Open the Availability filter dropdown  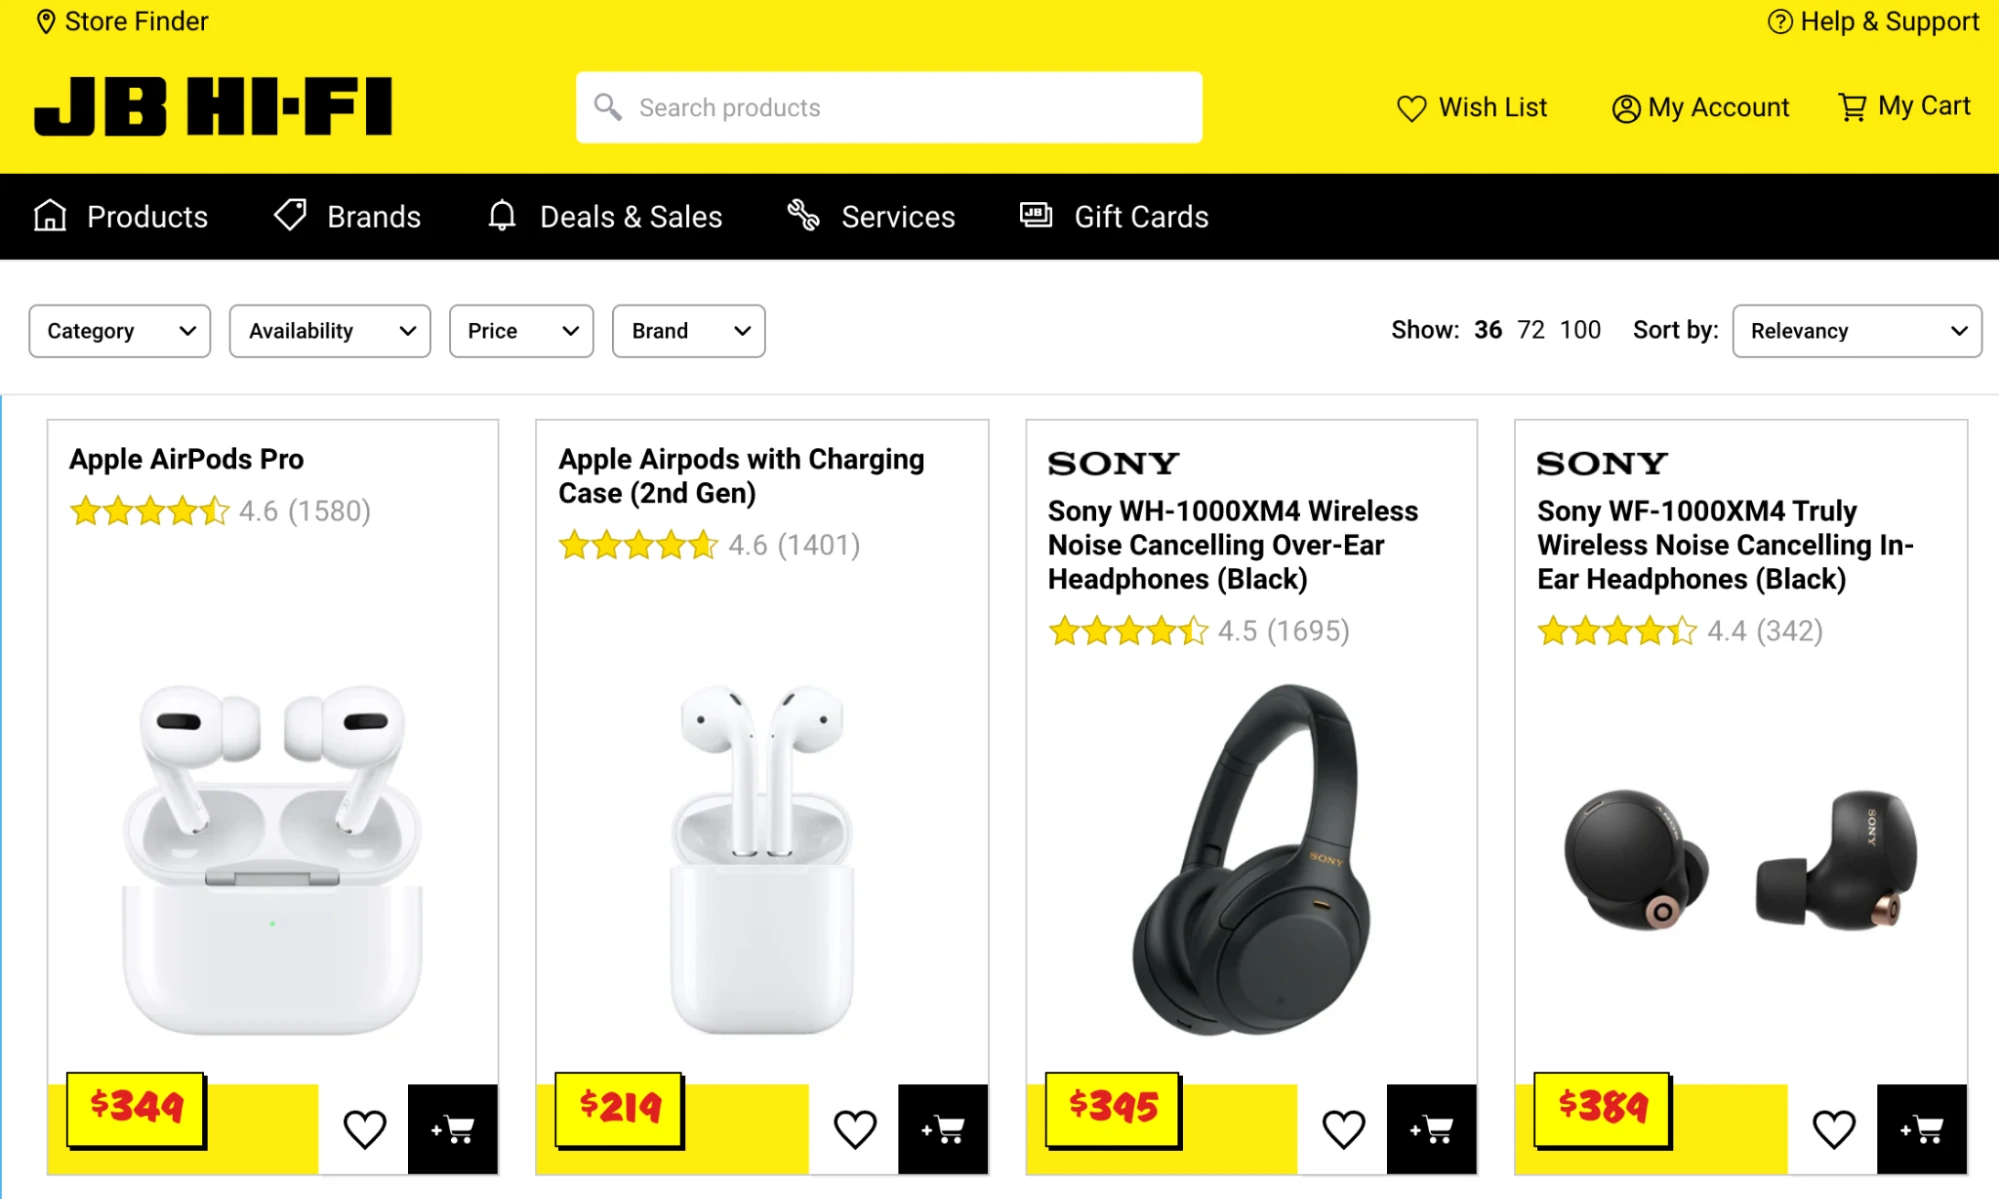(x=329, y=331)
